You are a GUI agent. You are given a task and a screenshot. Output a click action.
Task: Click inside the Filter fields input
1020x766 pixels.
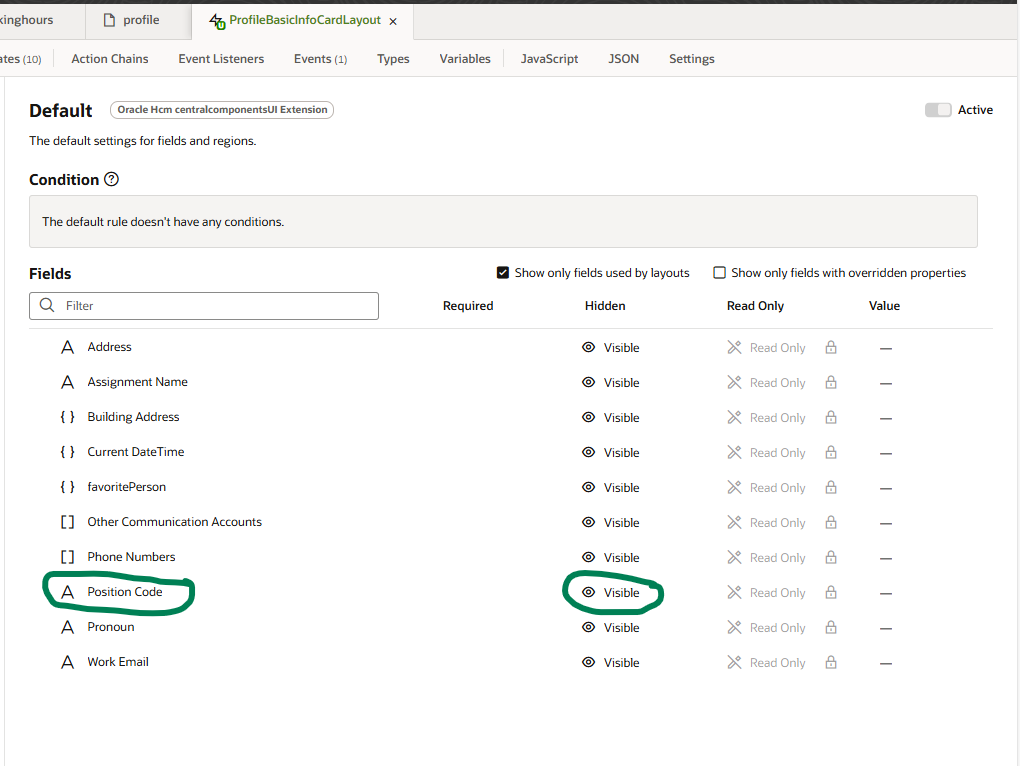coord(204,306)
